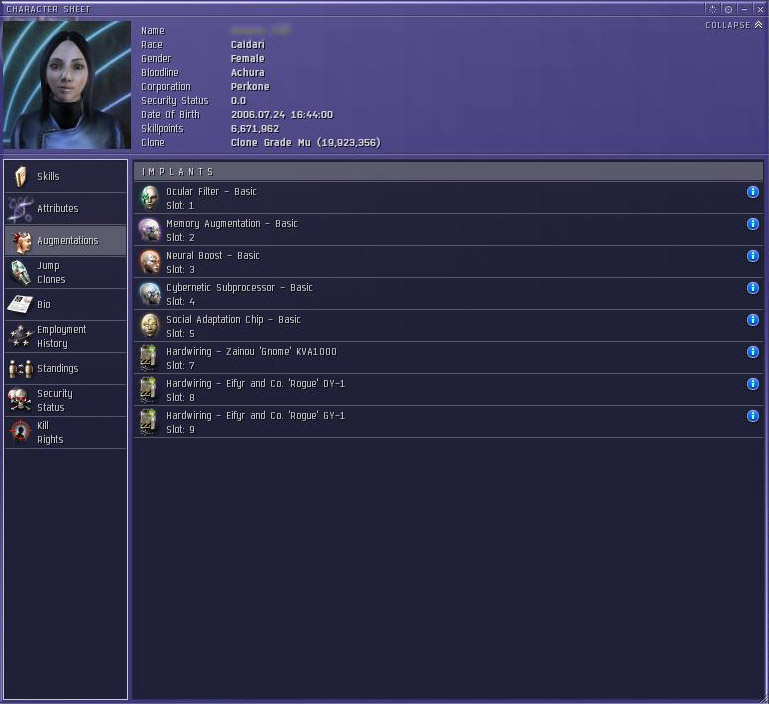
Task: Open the Attributes section
Action: click(x=65, y=209)
